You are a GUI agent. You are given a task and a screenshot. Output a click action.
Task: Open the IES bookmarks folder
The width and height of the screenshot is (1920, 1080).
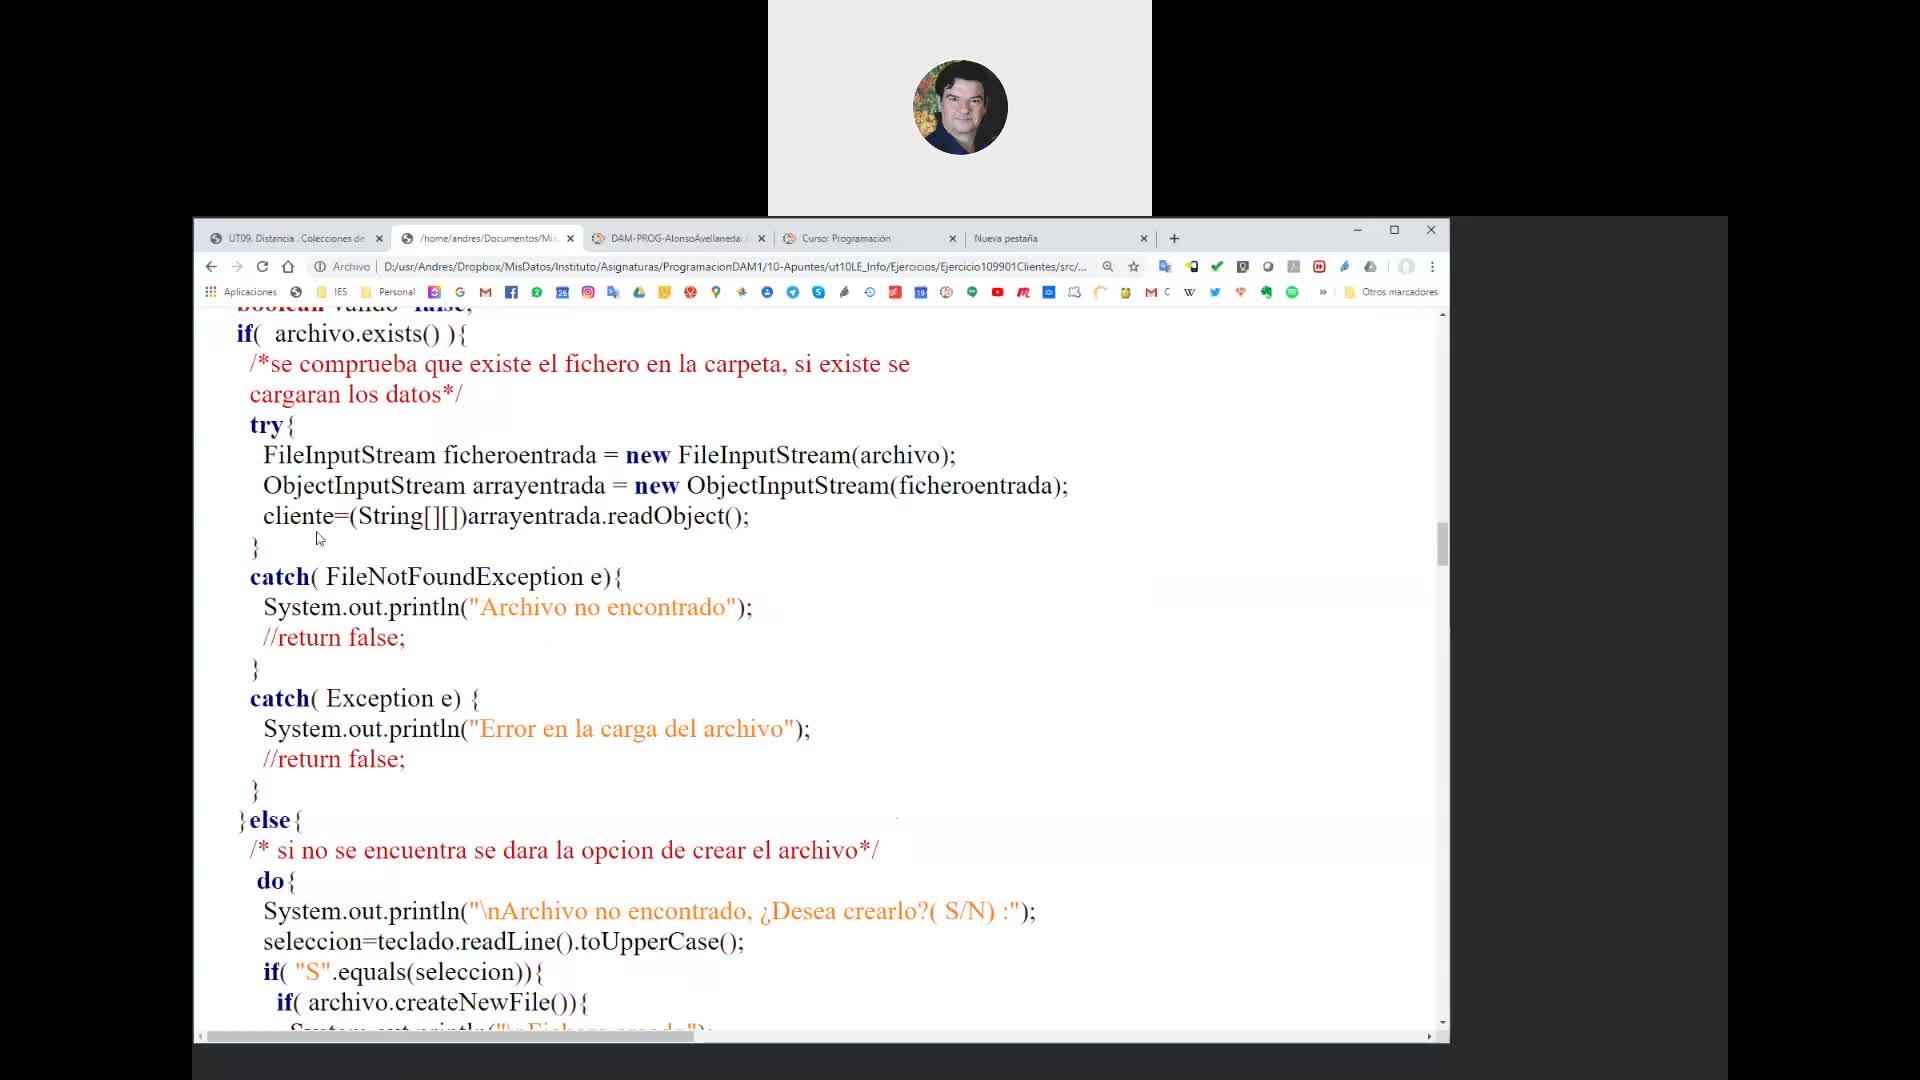pyautogui.click(x=332, y=292)
